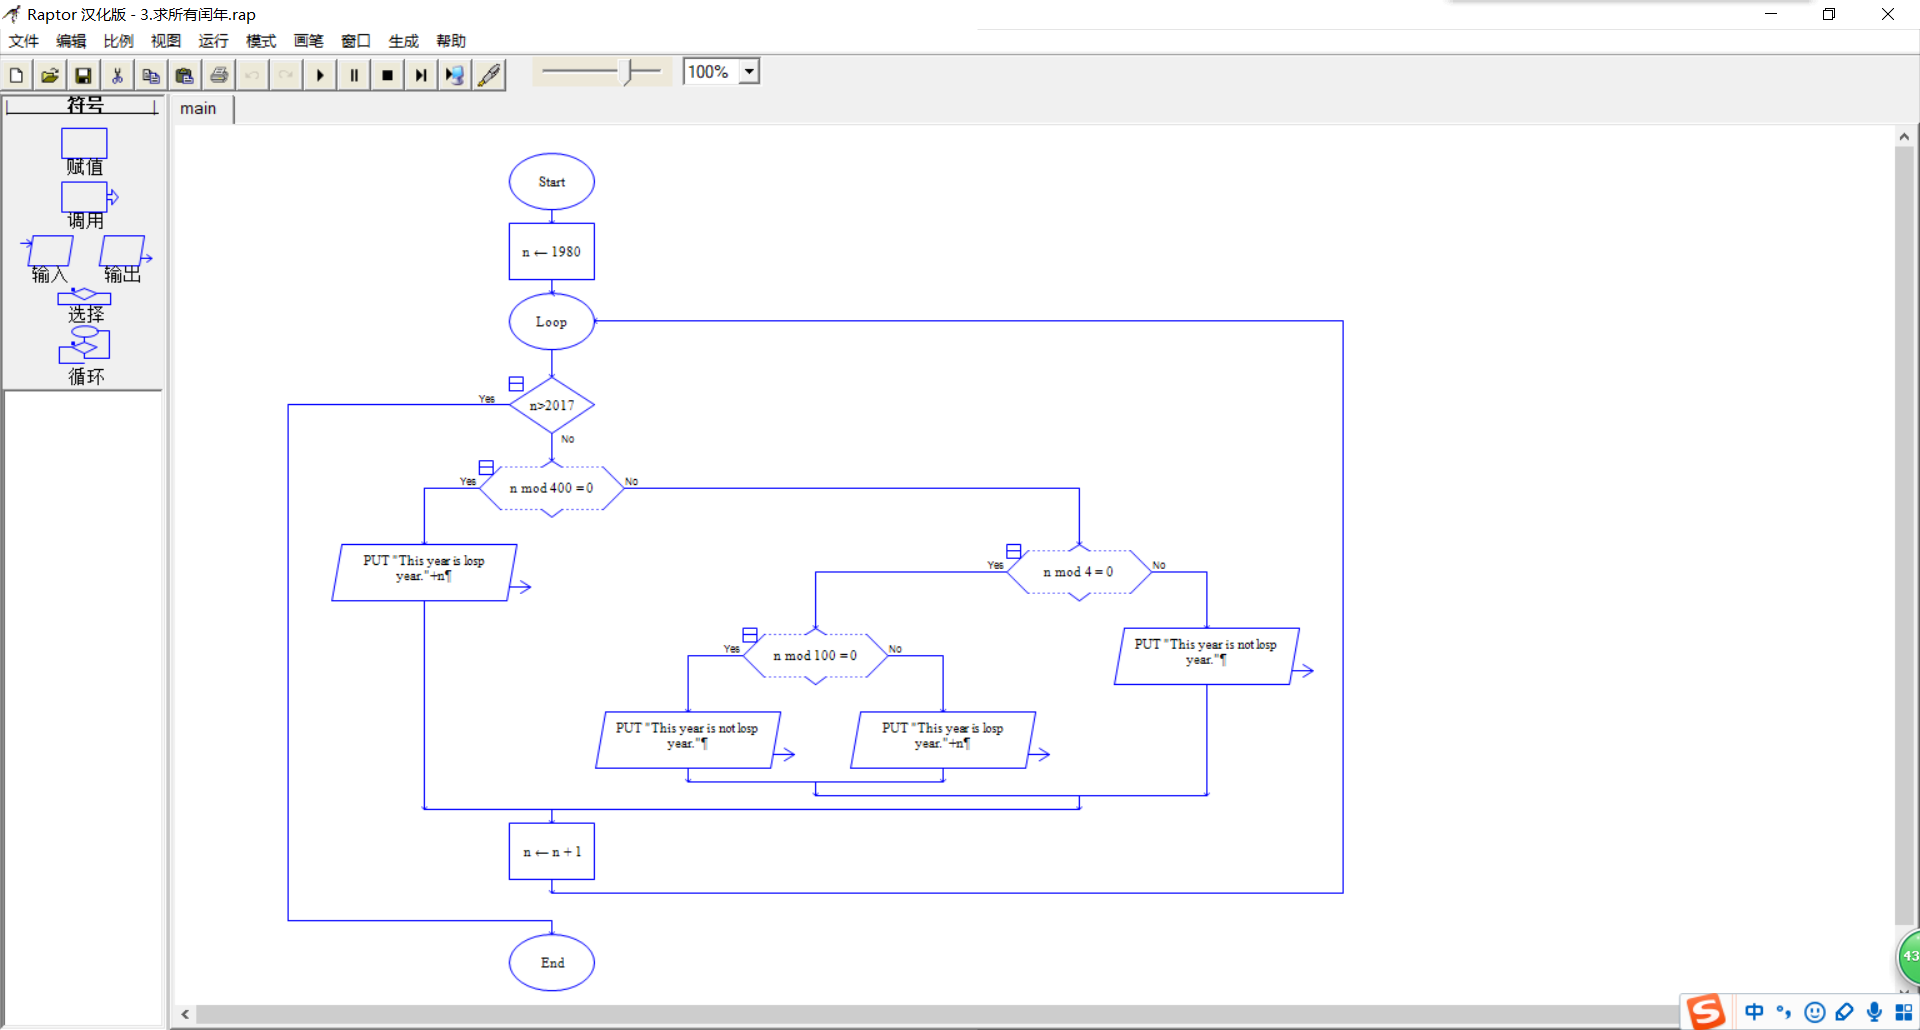Screen dimensions: 1920x1030
Task: Select the Start oval
Action: 552,182
